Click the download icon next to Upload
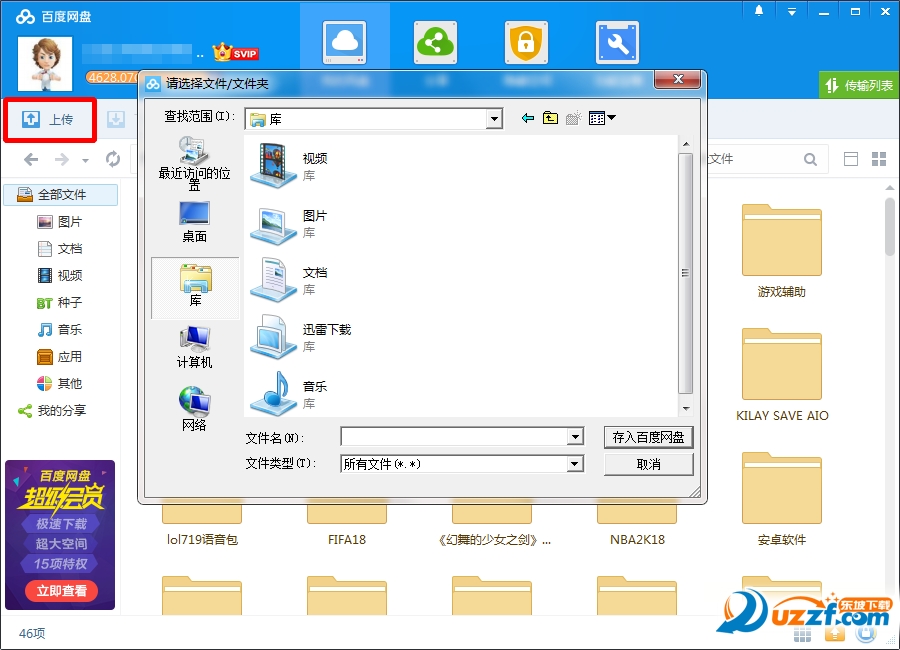Screen dimensions: 900x650 (x=116, y=119)
